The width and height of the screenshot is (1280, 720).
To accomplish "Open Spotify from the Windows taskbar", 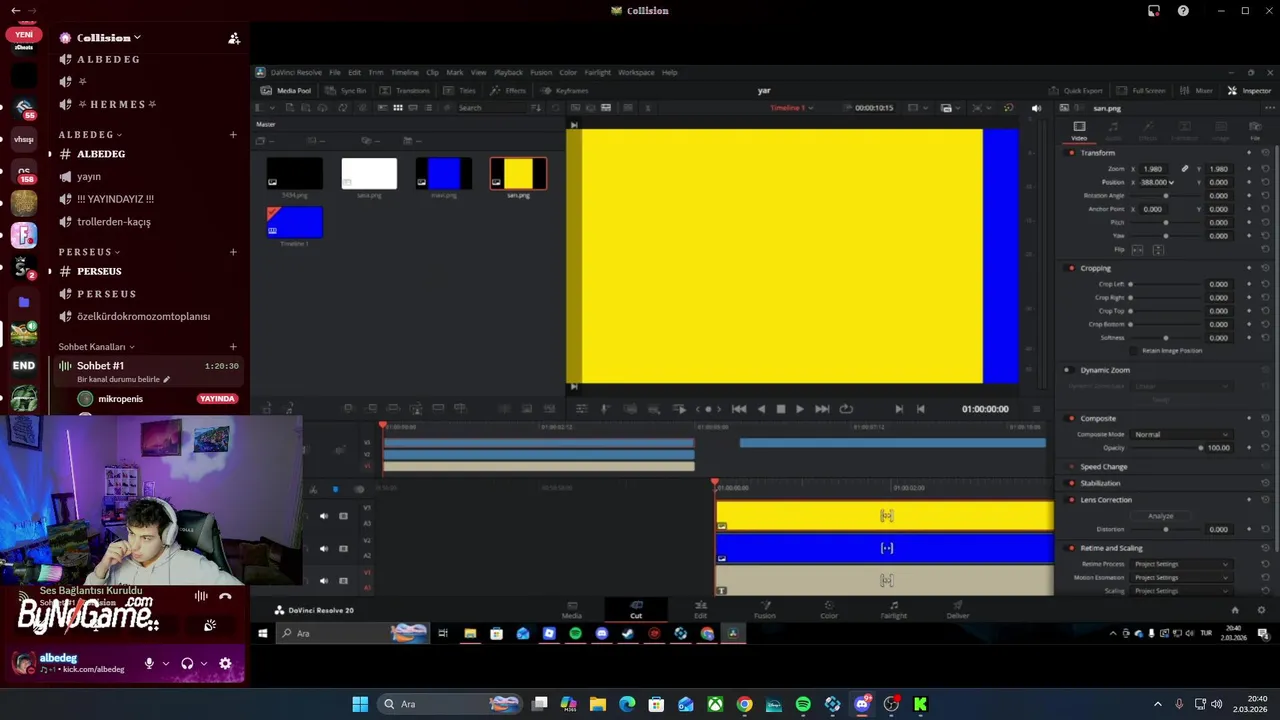I will 803,704.
